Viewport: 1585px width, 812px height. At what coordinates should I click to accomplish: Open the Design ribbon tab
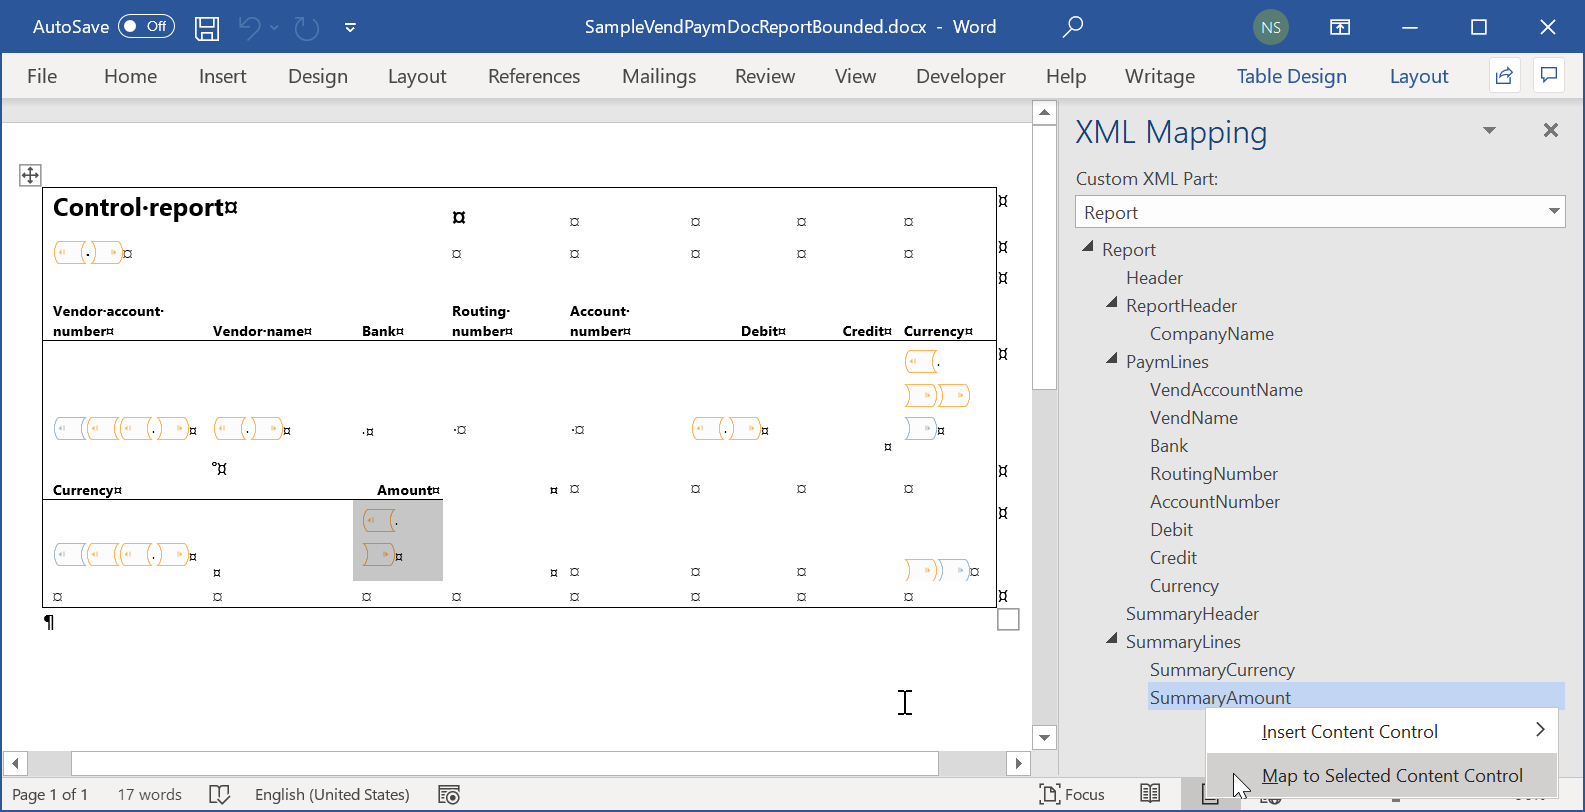(318, 76)
